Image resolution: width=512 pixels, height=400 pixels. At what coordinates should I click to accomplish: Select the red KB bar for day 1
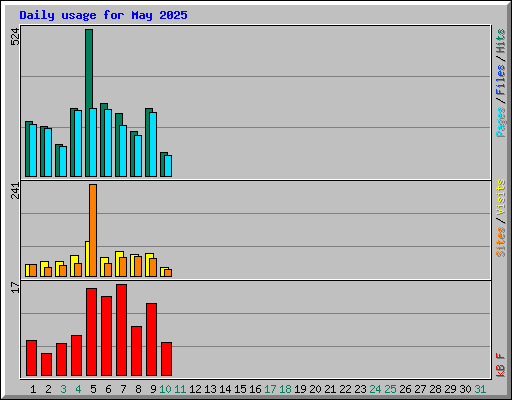coord(32,358)
